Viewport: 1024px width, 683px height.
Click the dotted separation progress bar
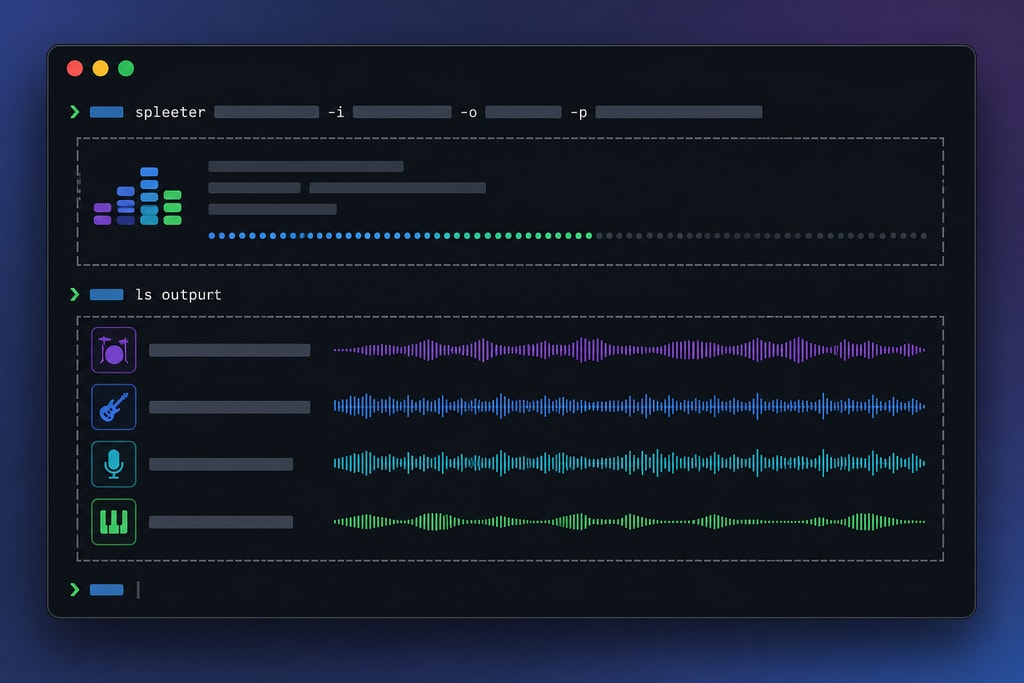(567, 236)
